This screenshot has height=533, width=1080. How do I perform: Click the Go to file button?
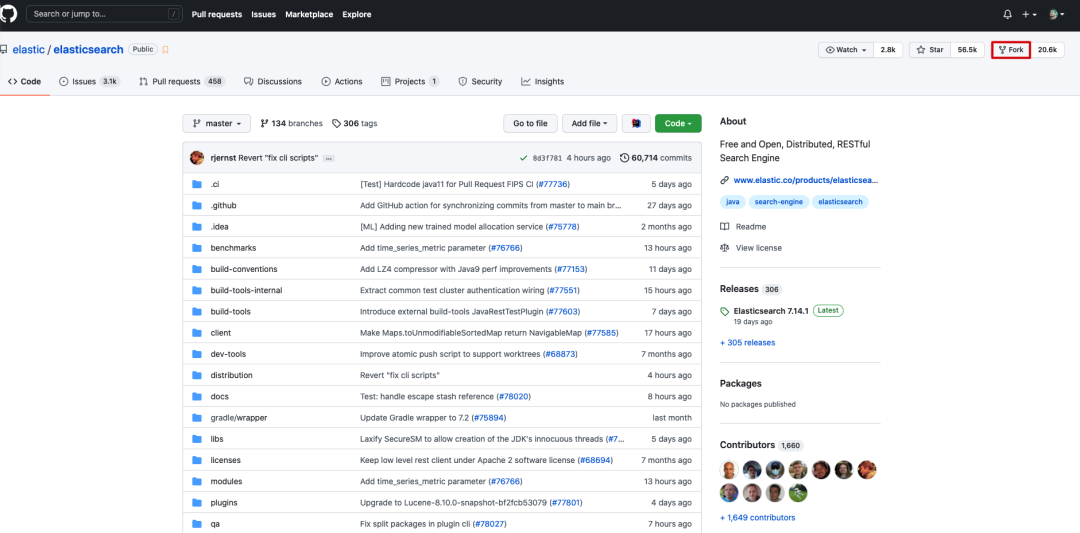tap(530, 123)
